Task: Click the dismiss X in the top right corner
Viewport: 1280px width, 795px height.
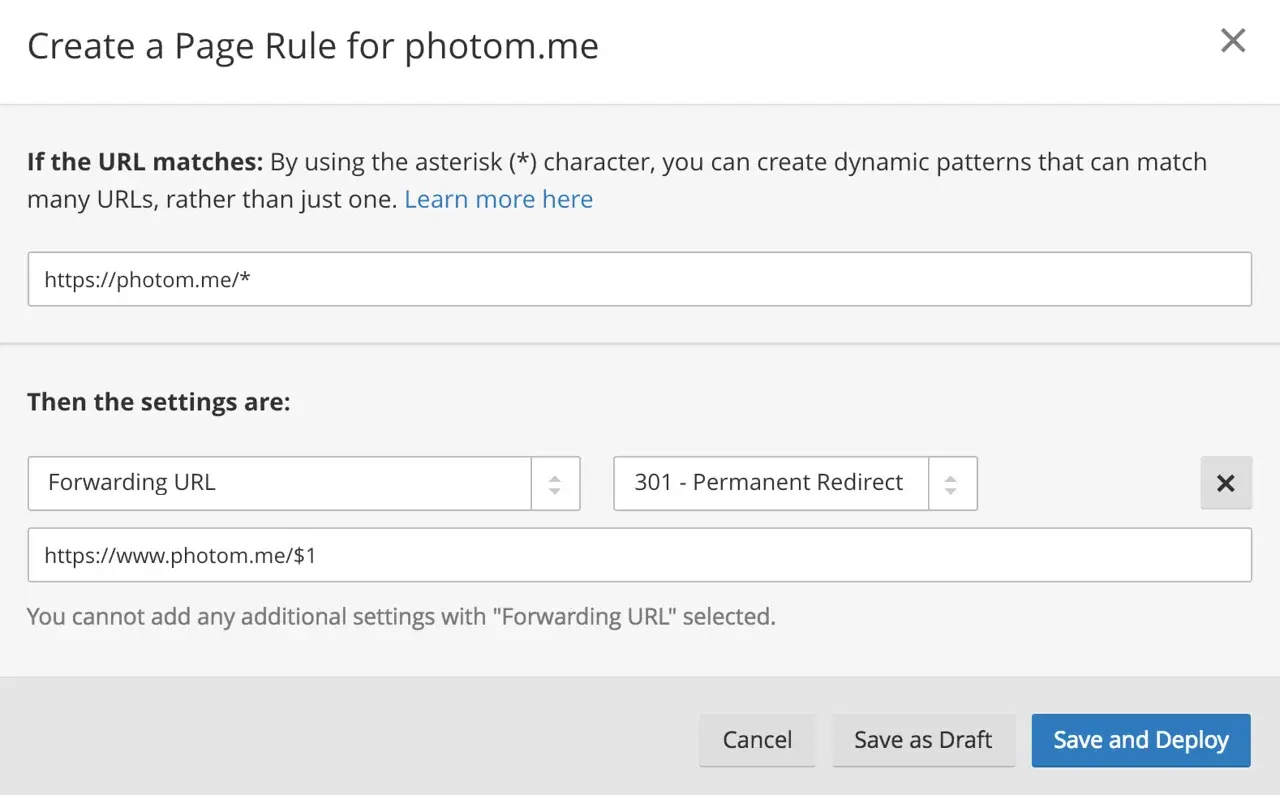Action: click(1233, 41)
